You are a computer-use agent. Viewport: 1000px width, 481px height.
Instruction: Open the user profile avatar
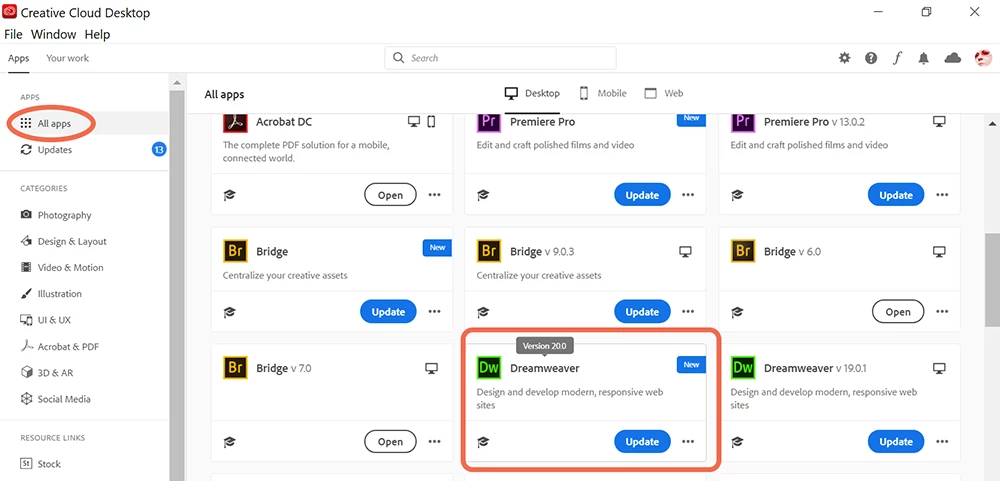[983, 58]
